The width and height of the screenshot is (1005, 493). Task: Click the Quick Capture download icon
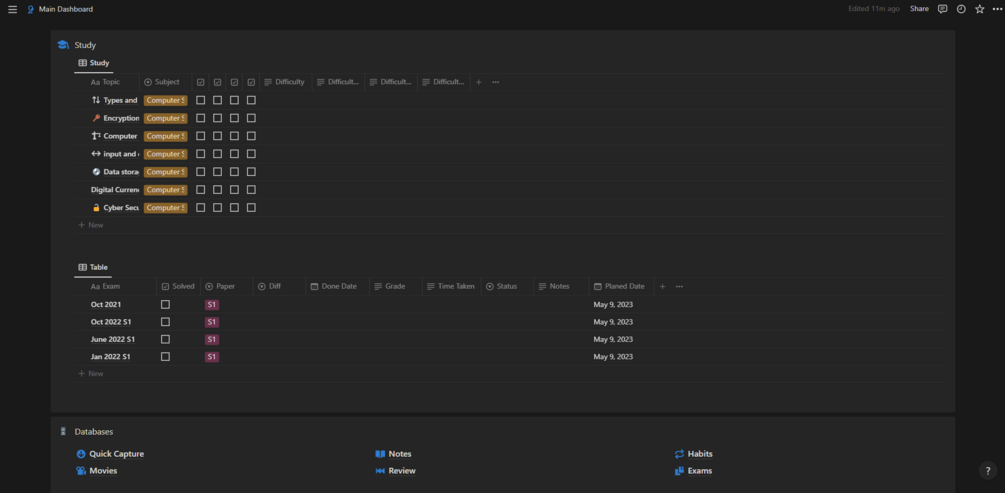pos(81,454)
